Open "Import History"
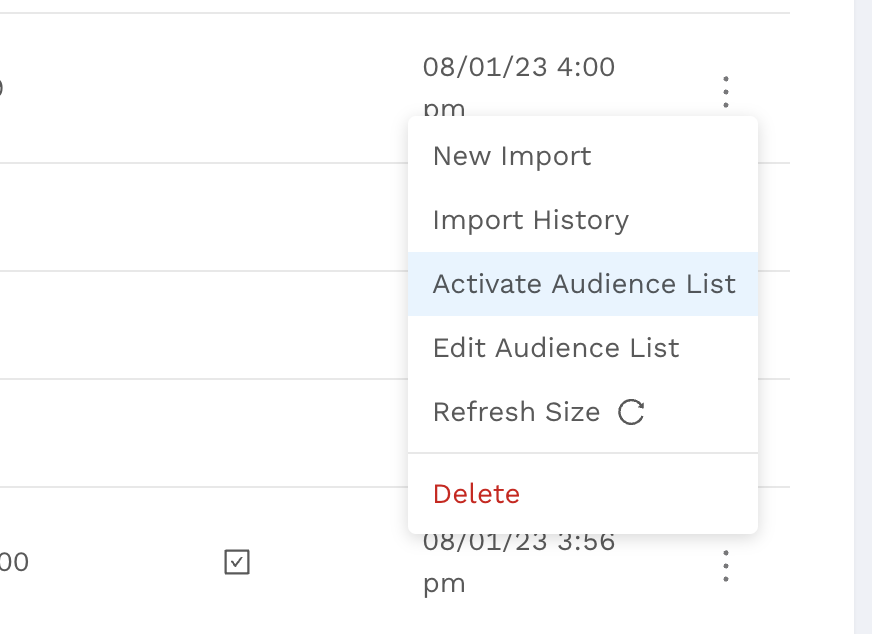The height and width of the screenshot is (634, 872). pos(530,220)
